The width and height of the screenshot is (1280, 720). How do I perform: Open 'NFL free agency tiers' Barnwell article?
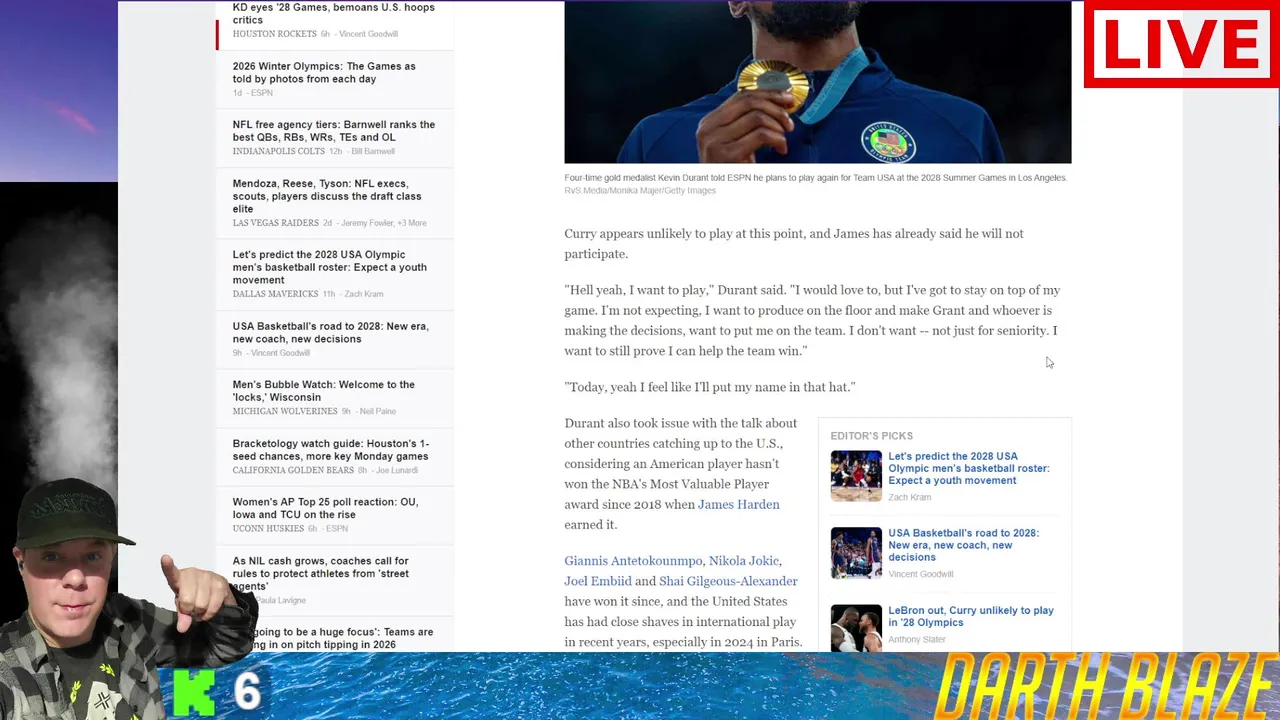(x=333, y=131)
